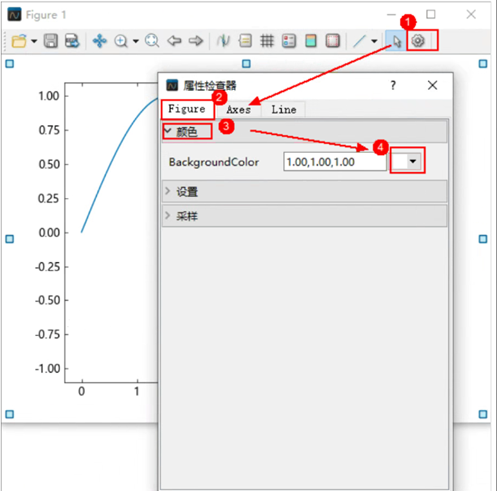This screenshot has height=491, width=497.
Task: Click the y-axis label 0.50
Action: pyautogui.click(x=49, y=164)
